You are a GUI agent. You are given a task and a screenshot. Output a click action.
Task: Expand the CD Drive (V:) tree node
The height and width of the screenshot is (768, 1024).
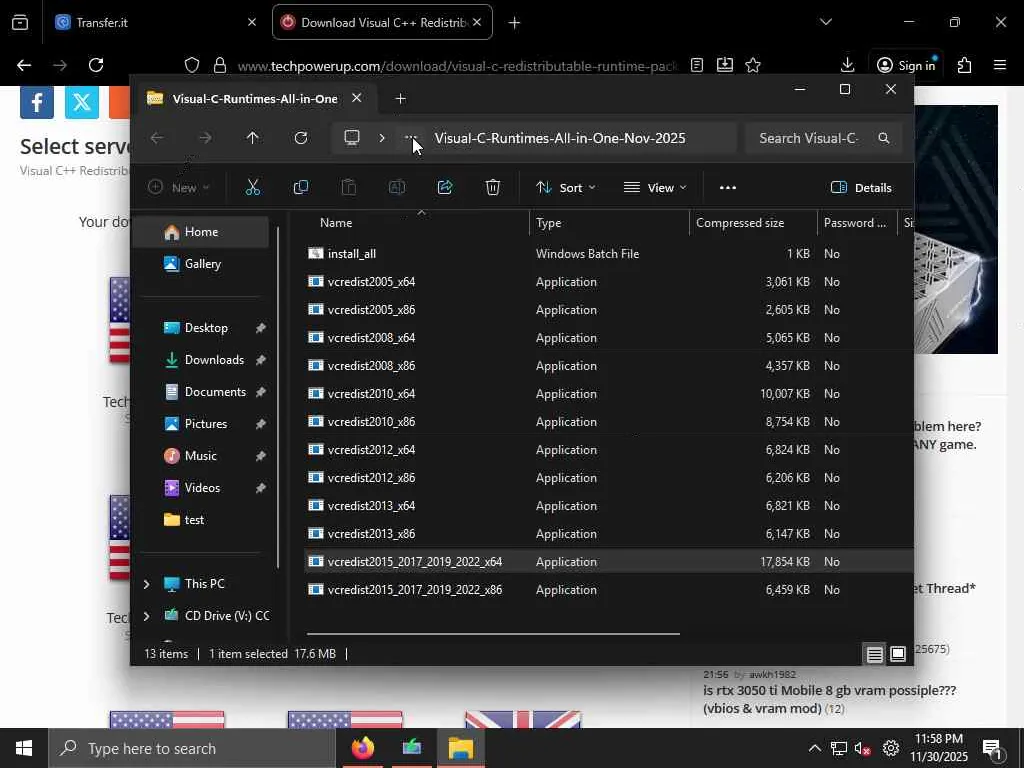pos(146,616)
